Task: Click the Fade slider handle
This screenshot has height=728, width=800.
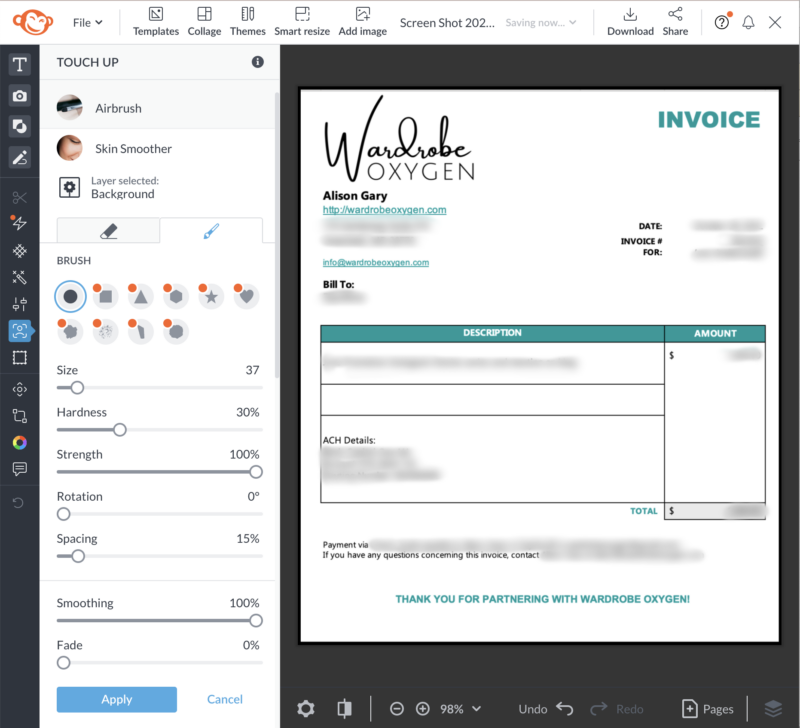Action: (63, 663)
